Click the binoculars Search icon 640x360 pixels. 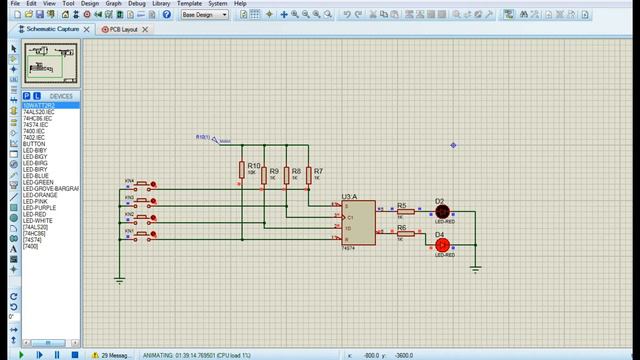[524, 15]
